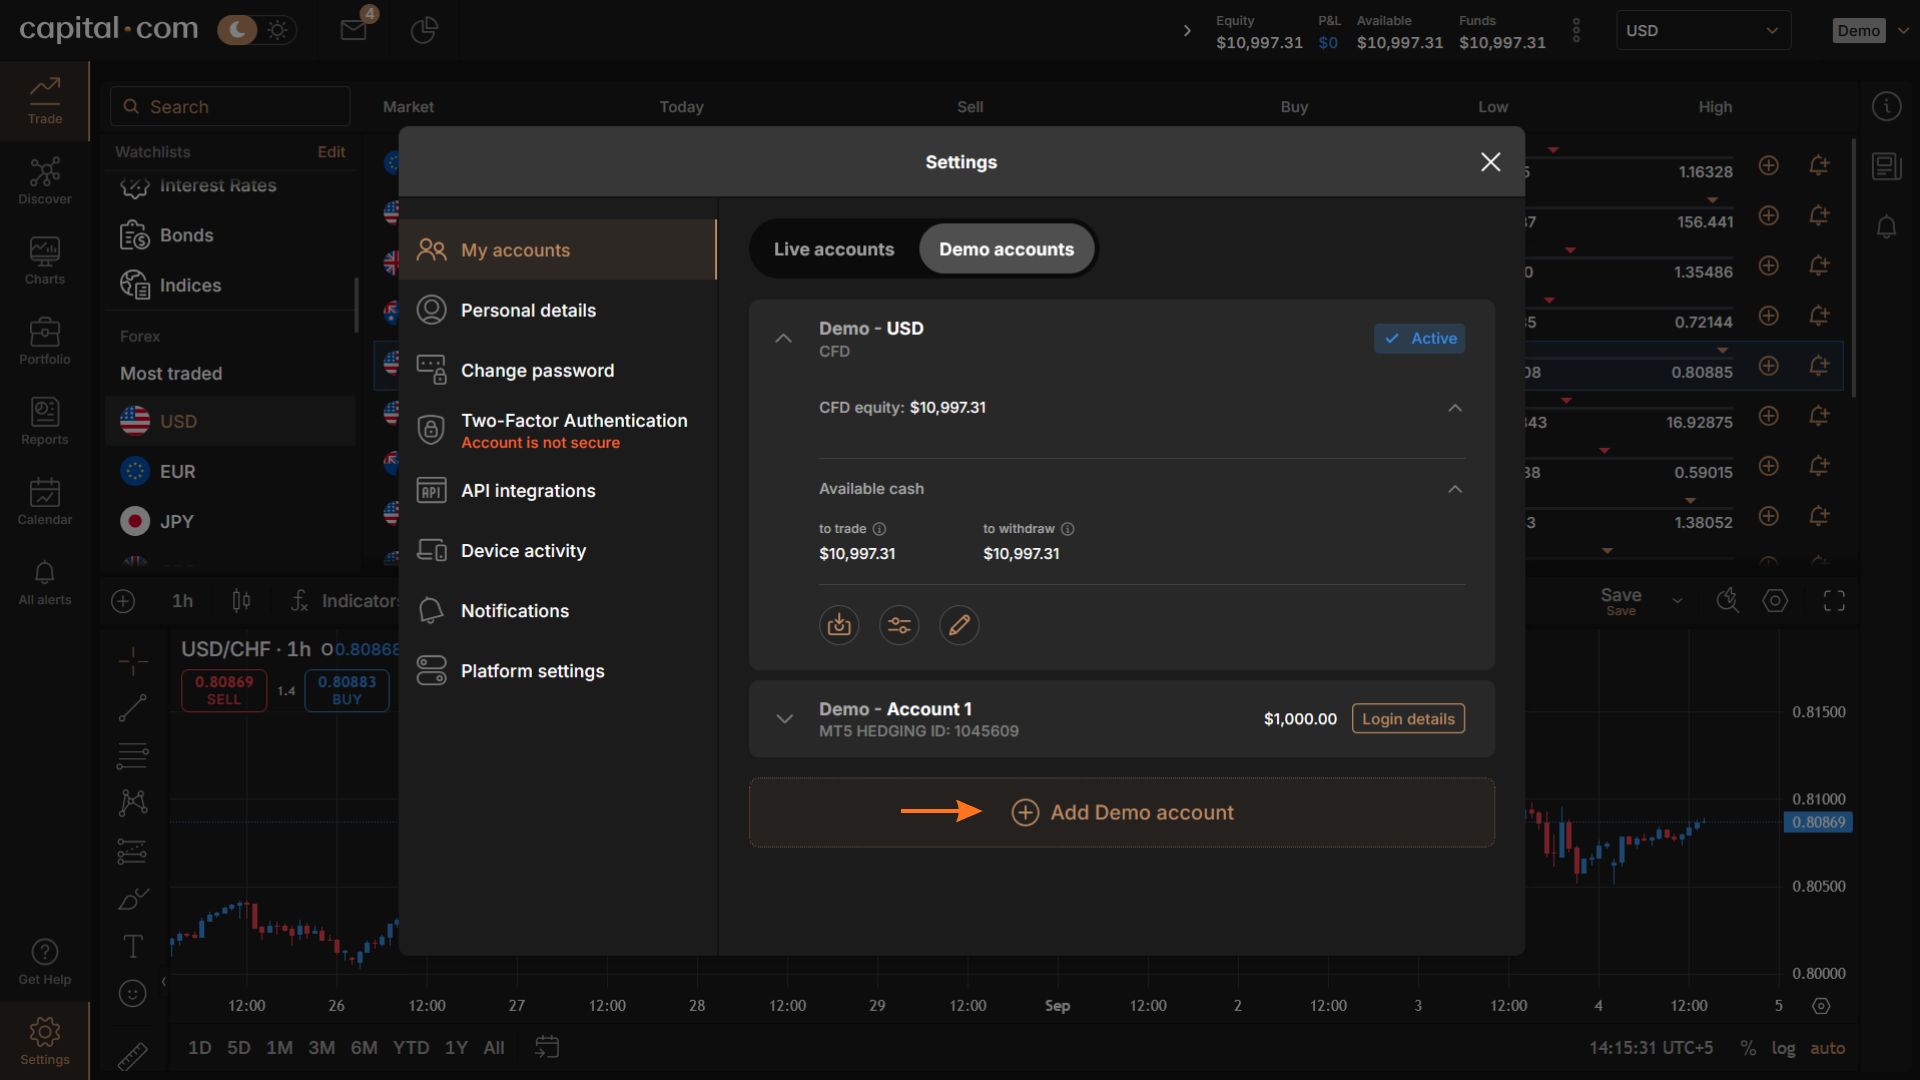Viewport: 1920px width, 1080px height.
Task: Go to Trade in left sidebar
Action: [x=44, y=101]
